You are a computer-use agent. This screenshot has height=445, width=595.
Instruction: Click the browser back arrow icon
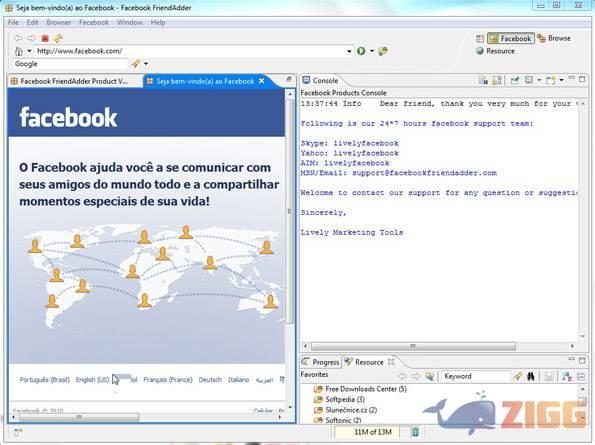coord(18,38)
